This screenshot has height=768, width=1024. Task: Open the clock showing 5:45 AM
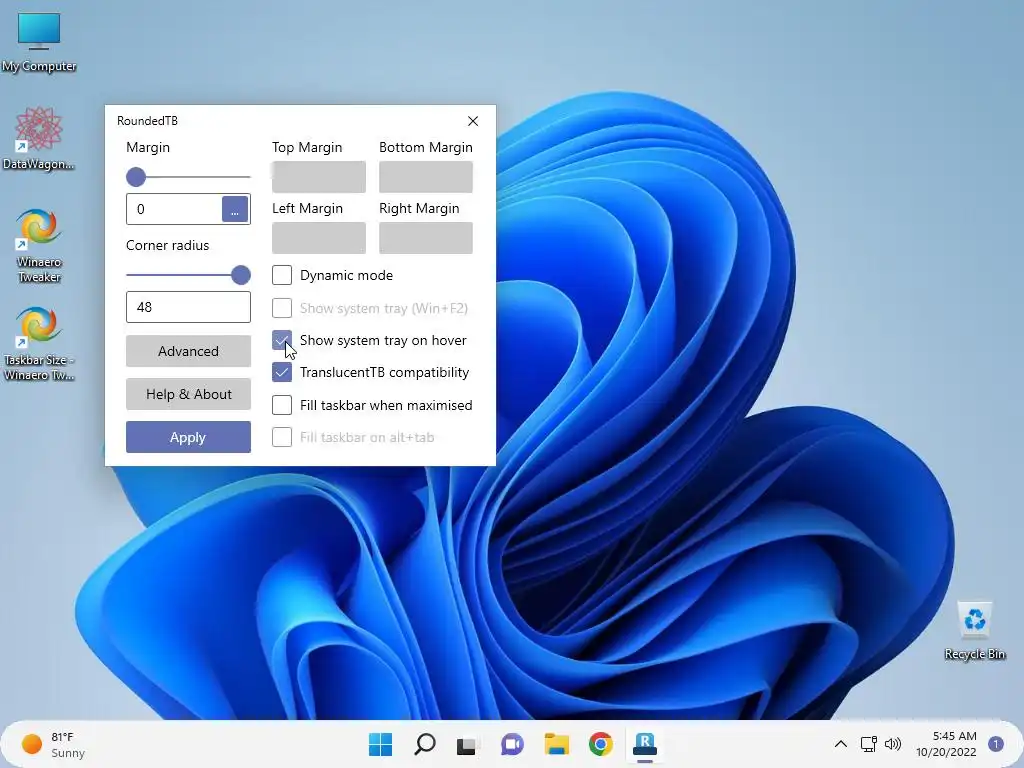946,744
